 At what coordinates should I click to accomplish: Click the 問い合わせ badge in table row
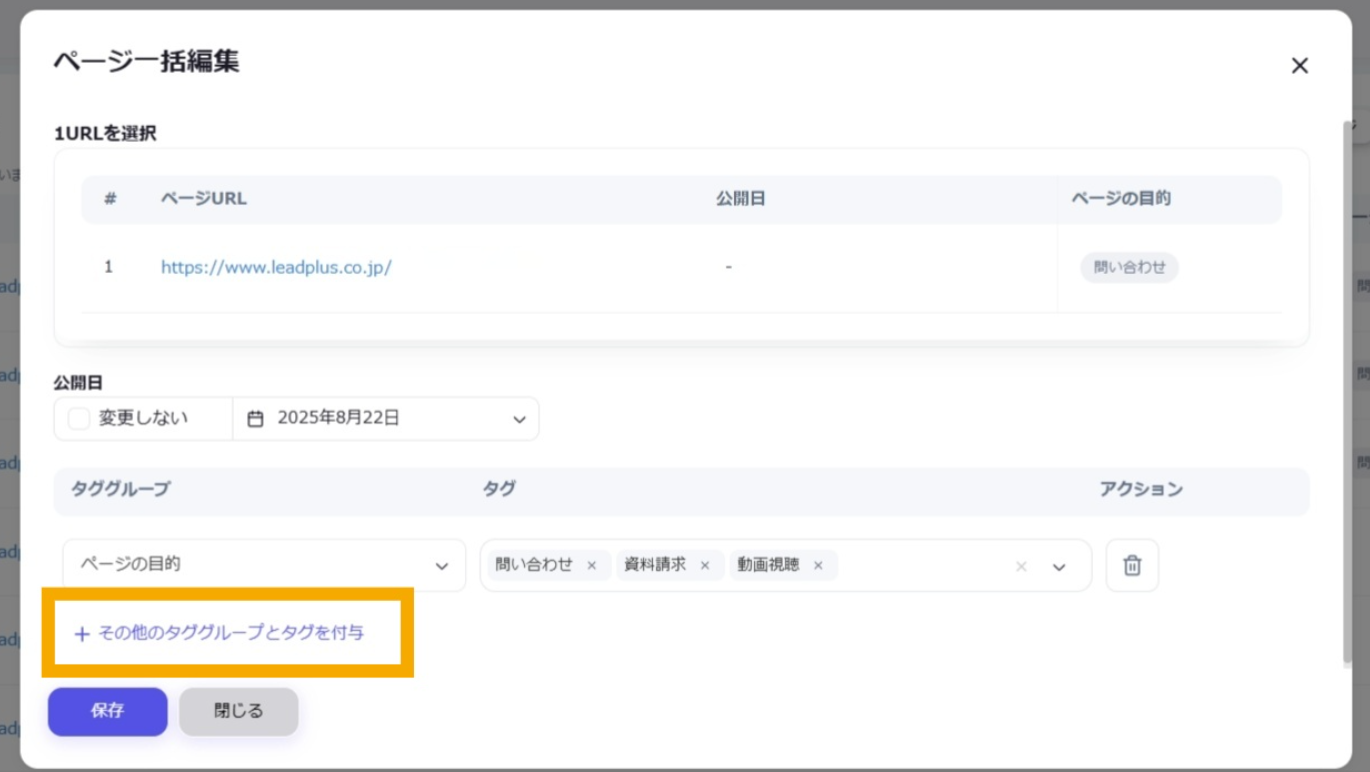[x=1129, y=267]
